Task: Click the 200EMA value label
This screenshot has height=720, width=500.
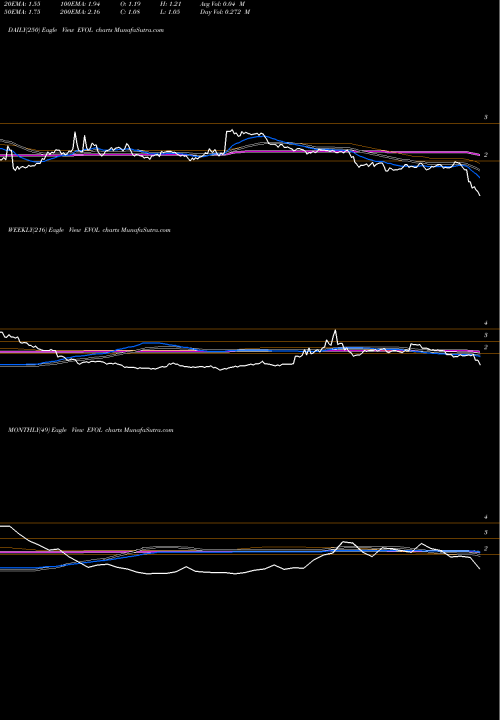Action: (x=80, y=12)
